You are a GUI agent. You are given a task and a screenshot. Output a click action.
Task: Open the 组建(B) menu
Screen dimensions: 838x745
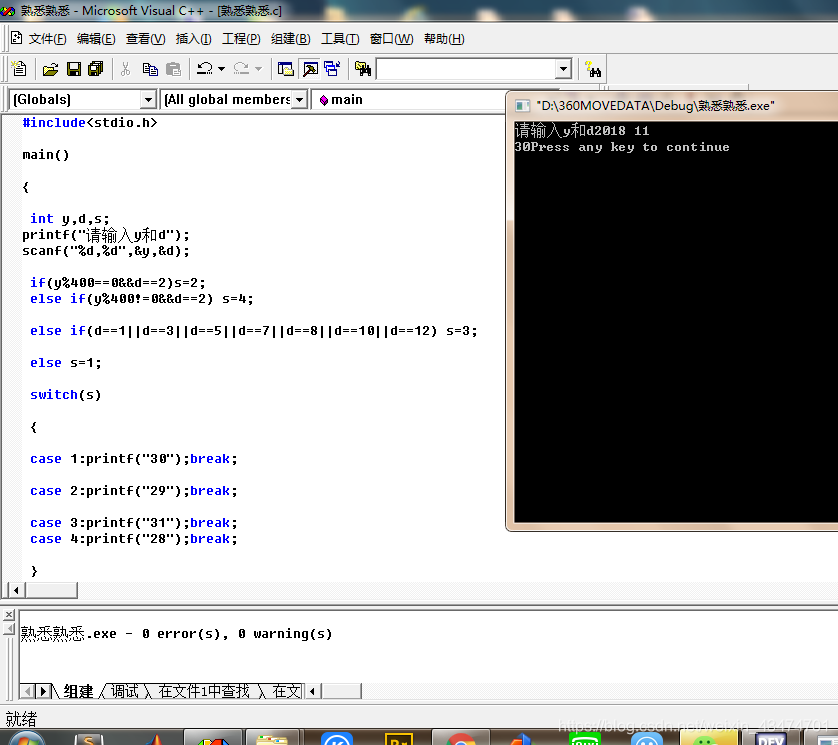click(291, 39)
